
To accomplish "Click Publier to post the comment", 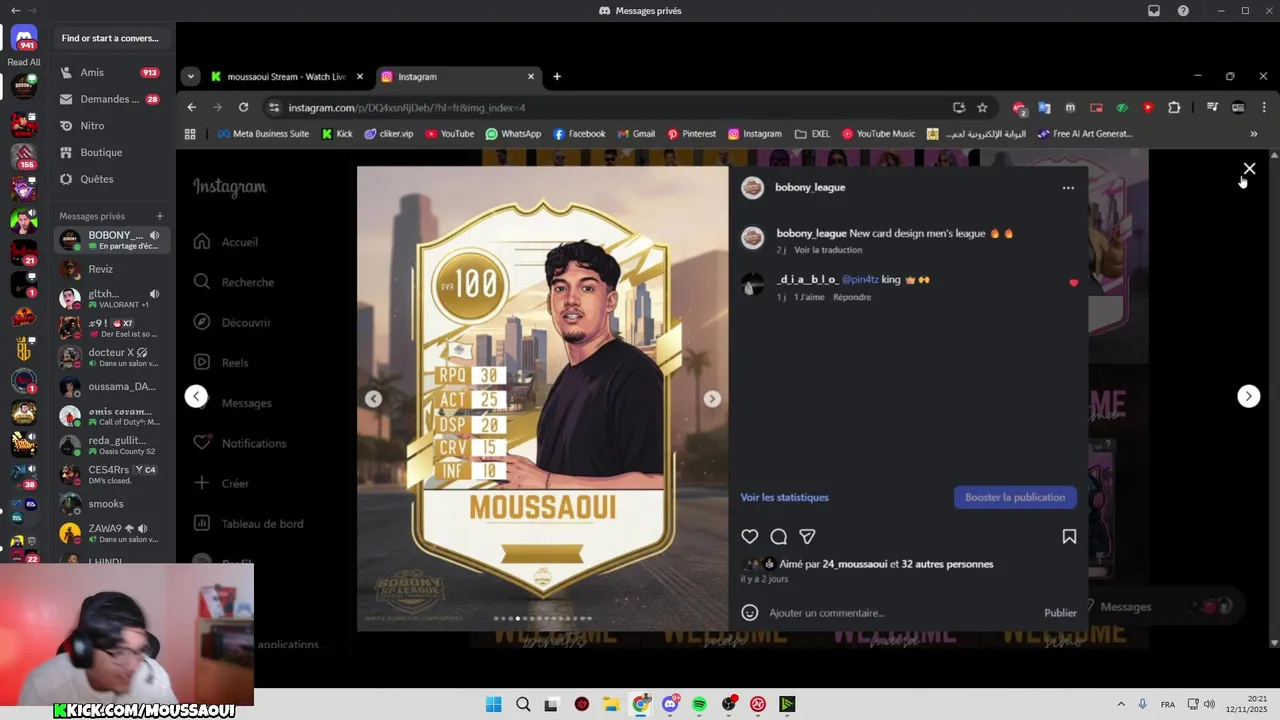I will click(1060, 613).
